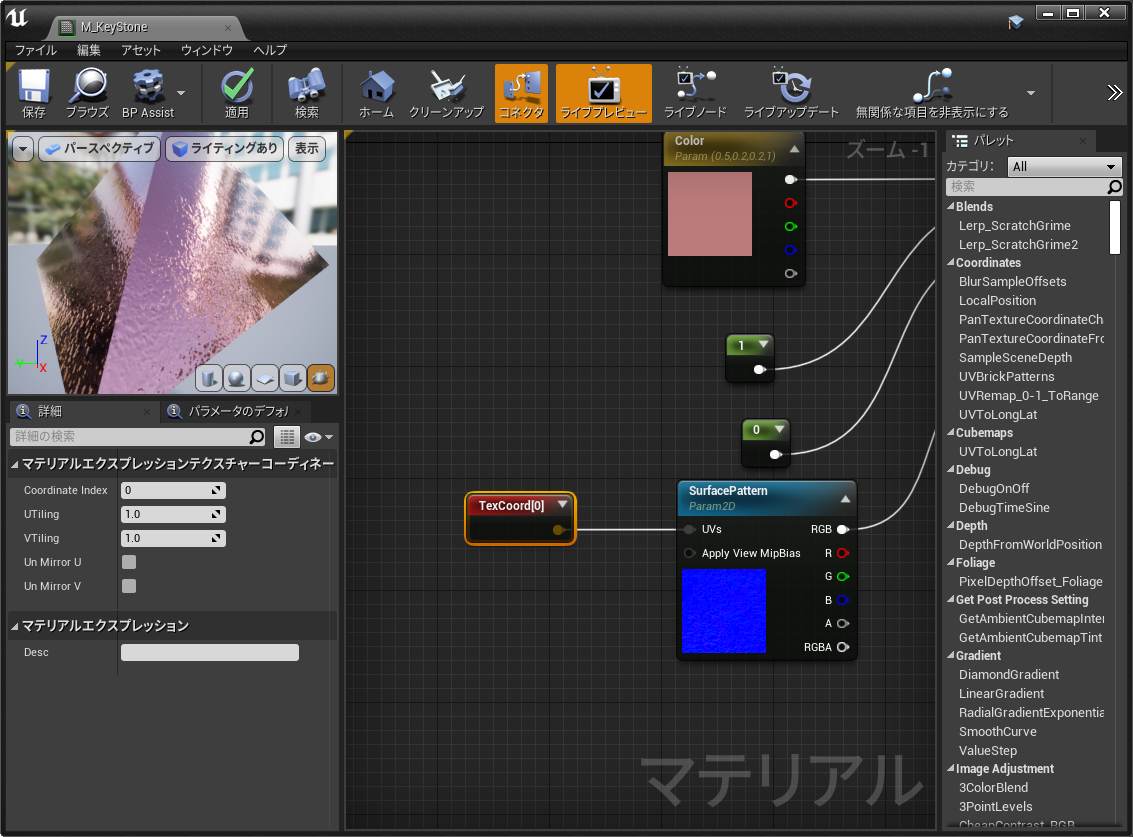
Task: Click Color node pink swatch
Action: (x=710, y=214)
